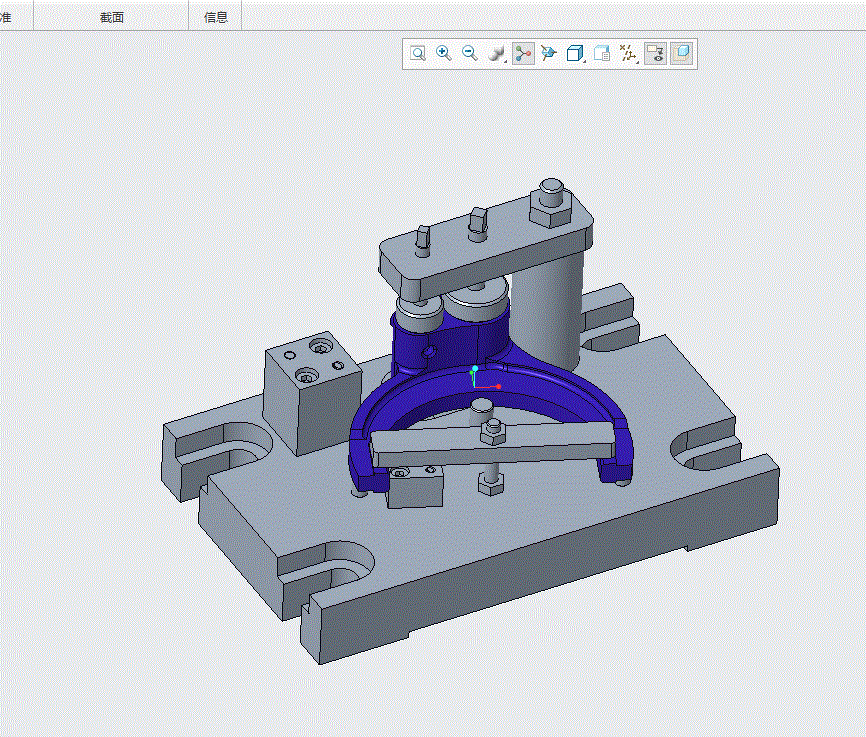The height and width of the screenshot is (737, 866).
Task: Toggle the highlighted blue cube icon at toolbar end
Action: tap(681, 54)
